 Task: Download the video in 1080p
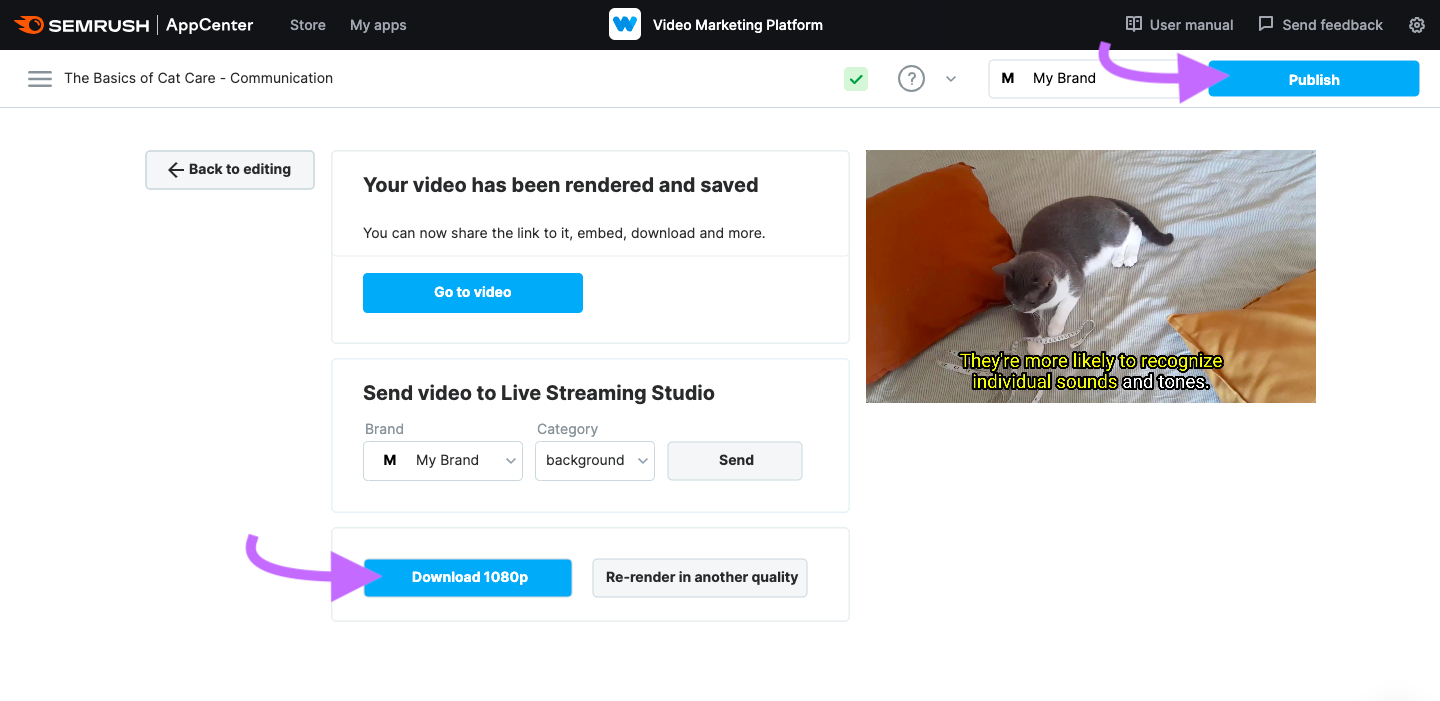tap(468, 578)
